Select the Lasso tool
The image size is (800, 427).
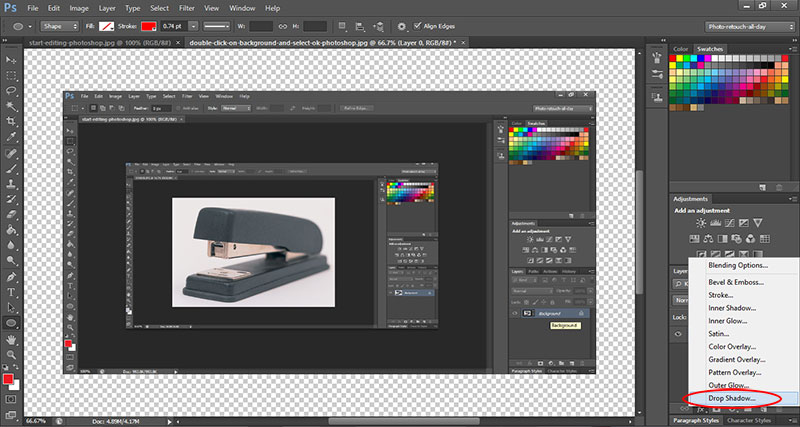[11, 90]
